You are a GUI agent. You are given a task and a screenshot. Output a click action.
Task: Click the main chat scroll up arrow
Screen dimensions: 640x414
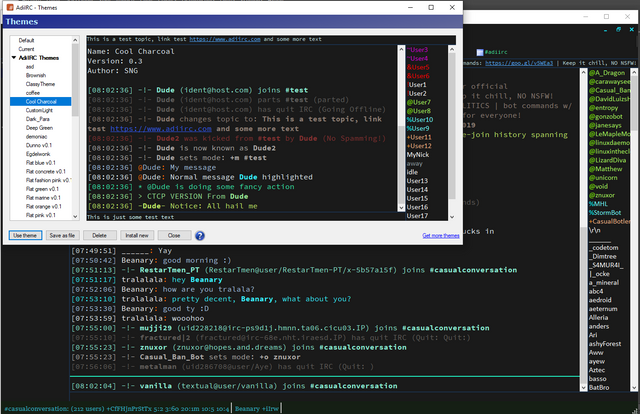pos(583,72)
